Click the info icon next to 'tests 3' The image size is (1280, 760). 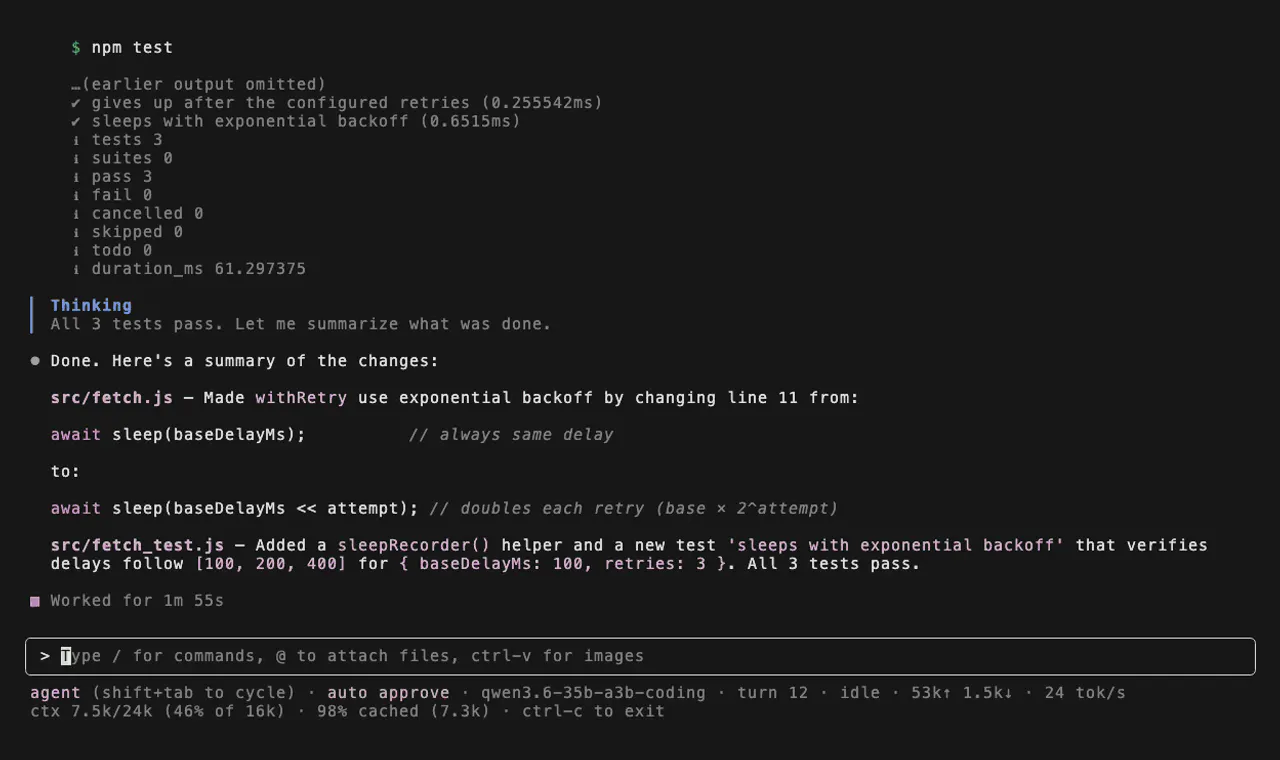pos(76,140)
